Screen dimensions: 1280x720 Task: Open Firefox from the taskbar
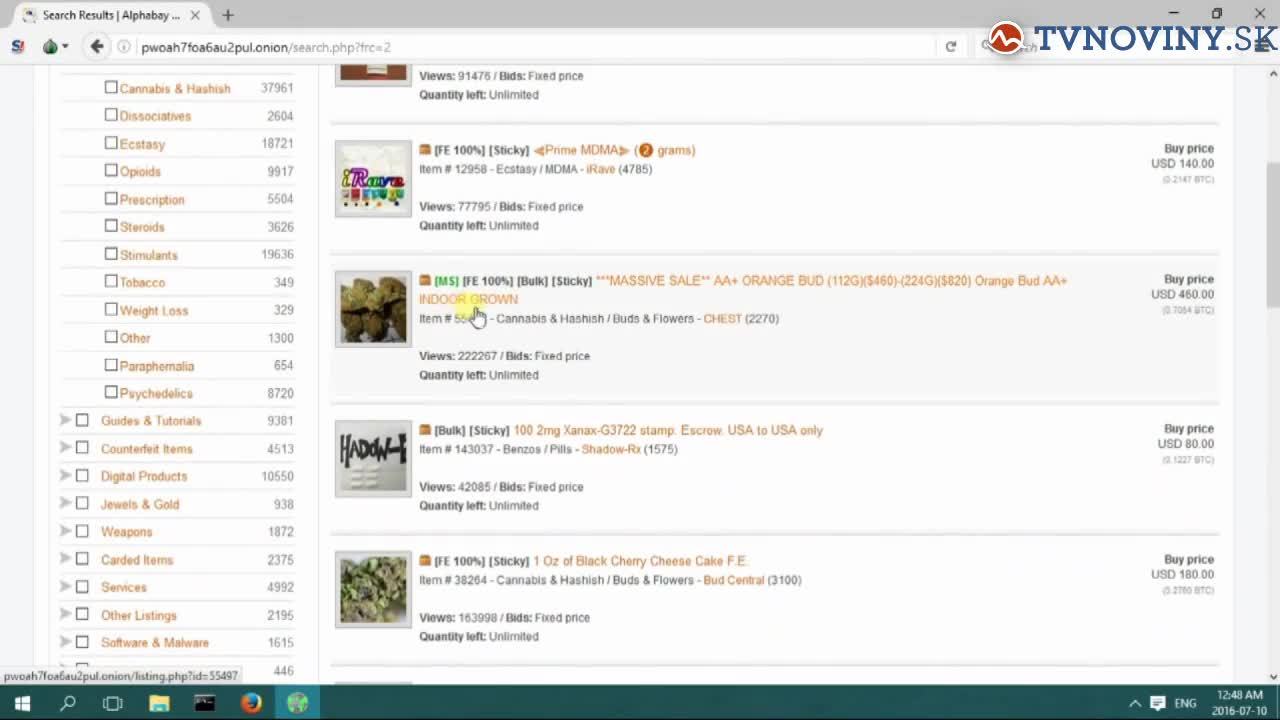coord(251,703)
